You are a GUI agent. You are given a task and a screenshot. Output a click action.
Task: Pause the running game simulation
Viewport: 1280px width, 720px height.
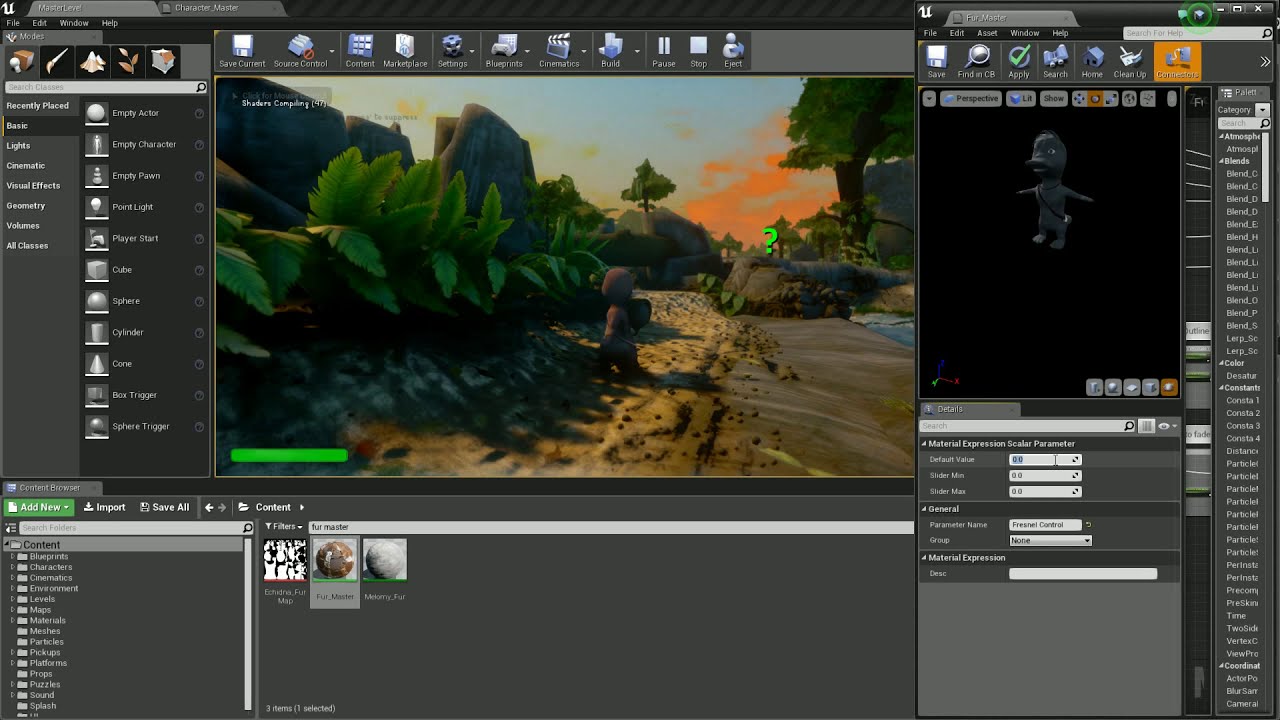pyautogui.click(x=663, y=51)
